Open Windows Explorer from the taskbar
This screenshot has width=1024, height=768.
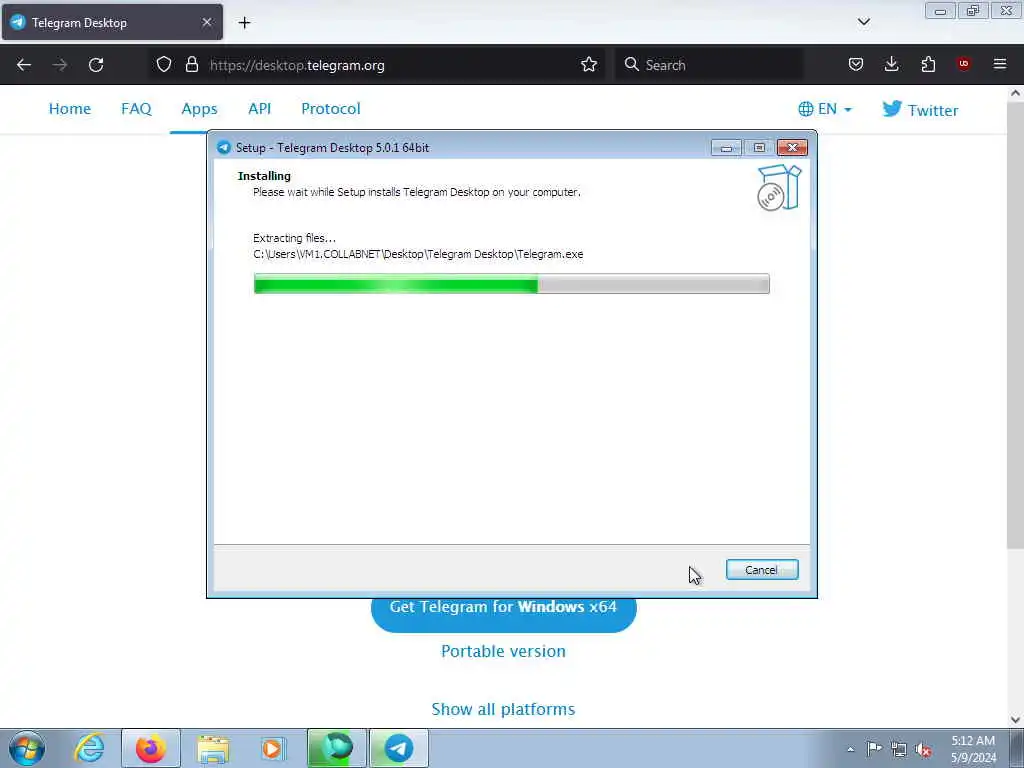tap(213, 748)
